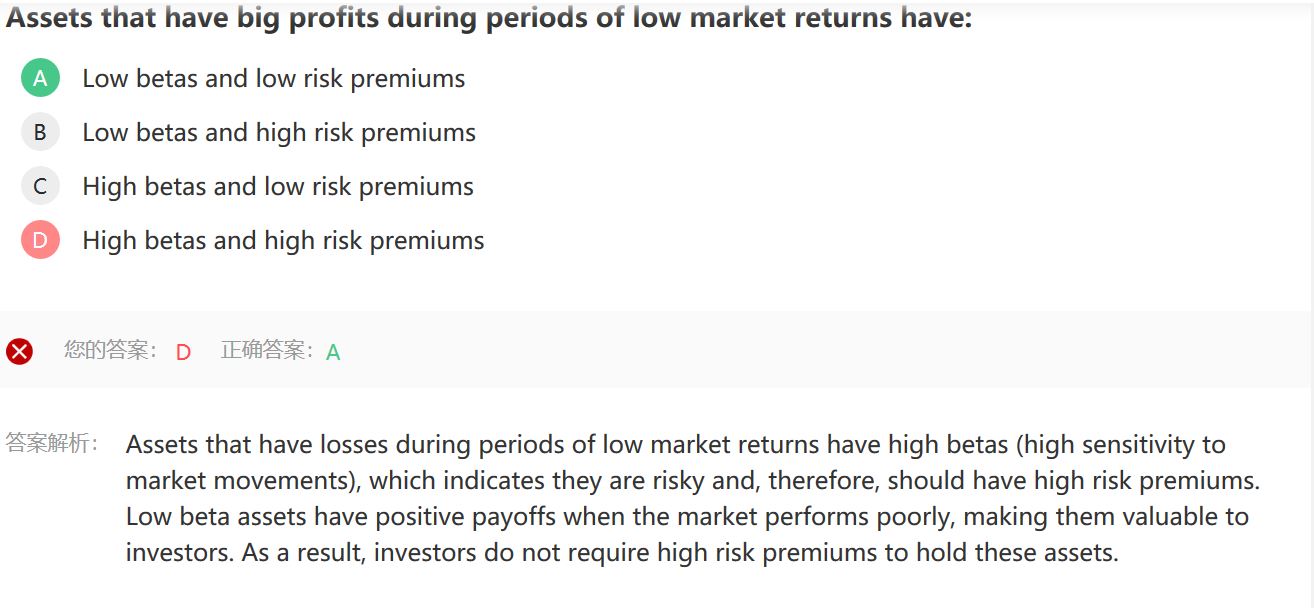Click explanation line starting "Low beta assets"
Viewport: 1314px width, 608px height.
[687, 516]
